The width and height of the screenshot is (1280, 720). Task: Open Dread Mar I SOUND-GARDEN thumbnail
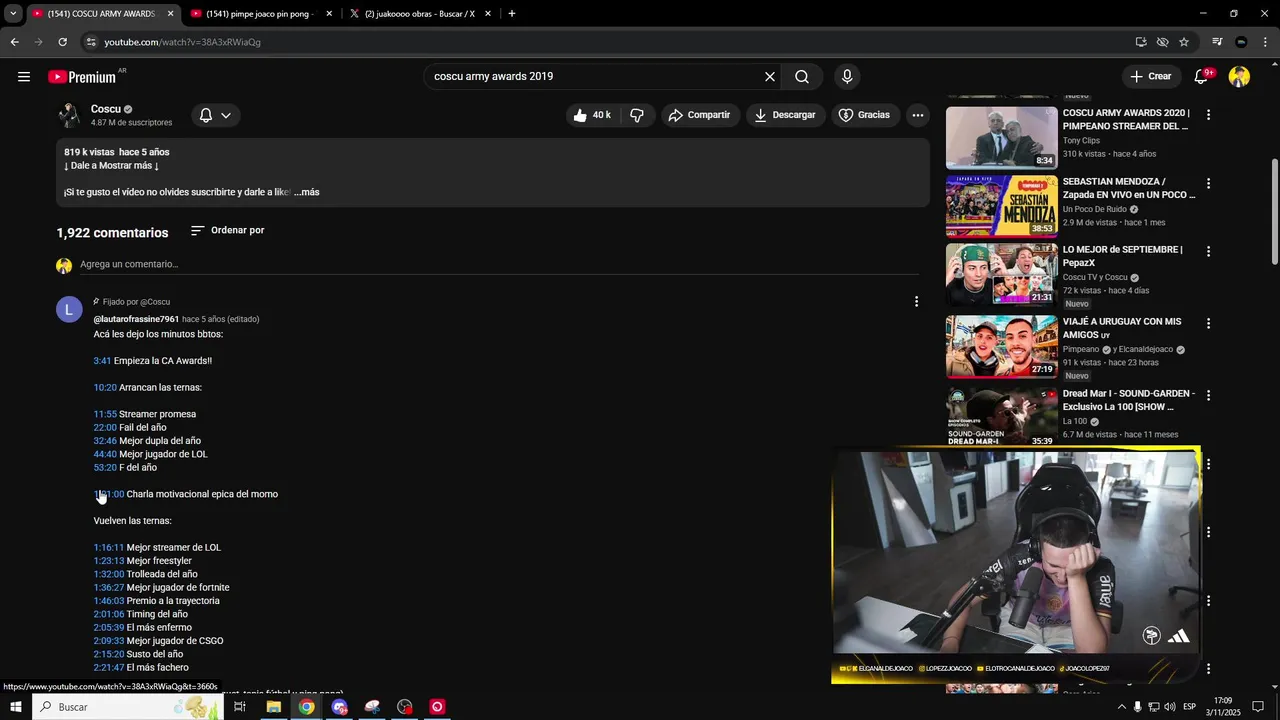pyautogui.click(x=1001, y=416)
